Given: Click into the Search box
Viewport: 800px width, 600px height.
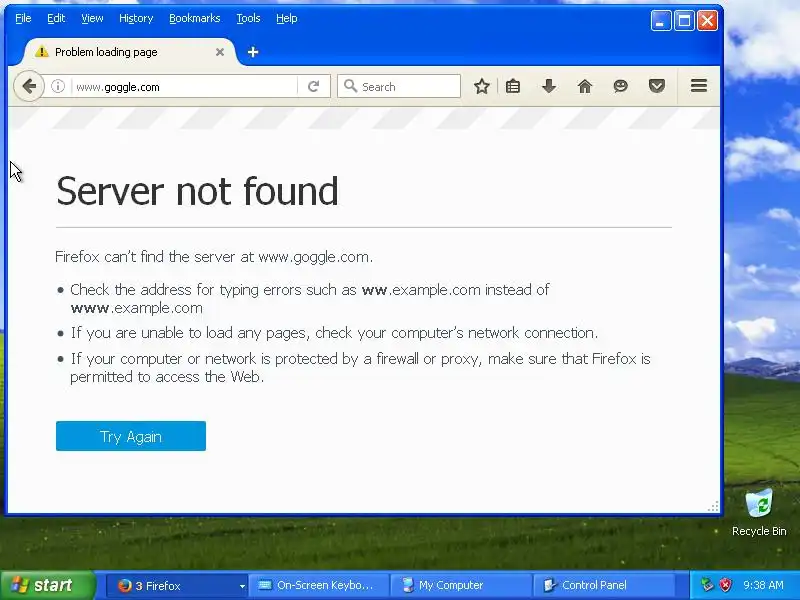Looking at the screenshot, I should coord(399,86).
